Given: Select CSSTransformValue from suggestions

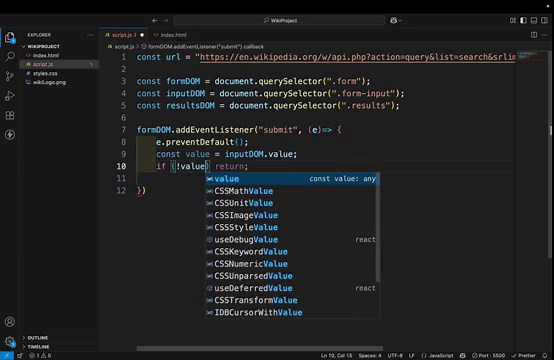Looking at the screenshot, I should 292,300.
